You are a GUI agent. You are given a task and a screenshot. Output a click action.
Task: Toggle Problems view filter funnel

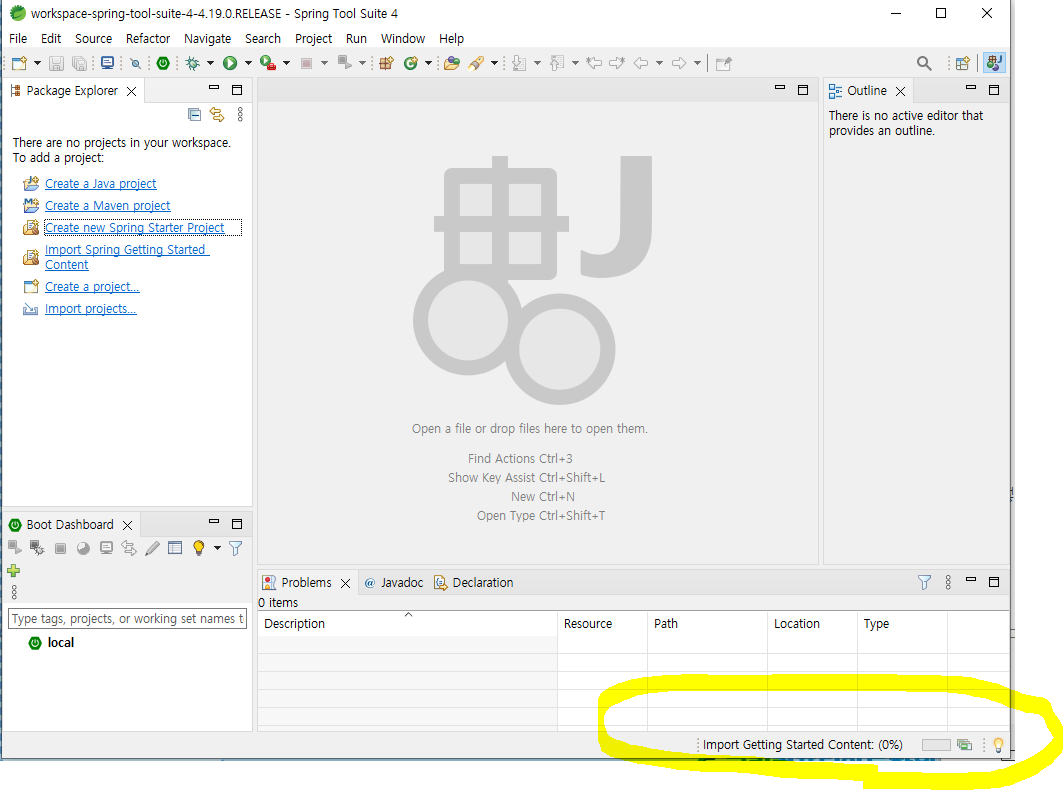(924, 582)
